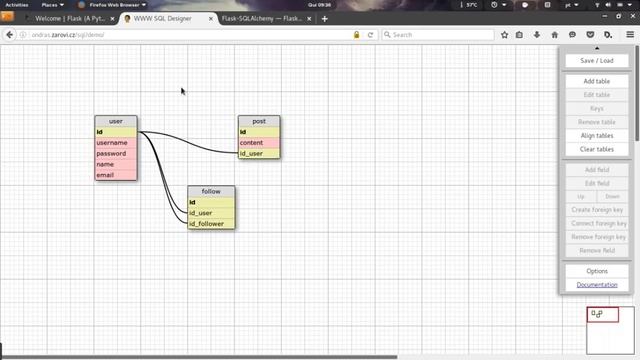Select the follow table title
640x360 pixels.
click(x=211, y=191)
